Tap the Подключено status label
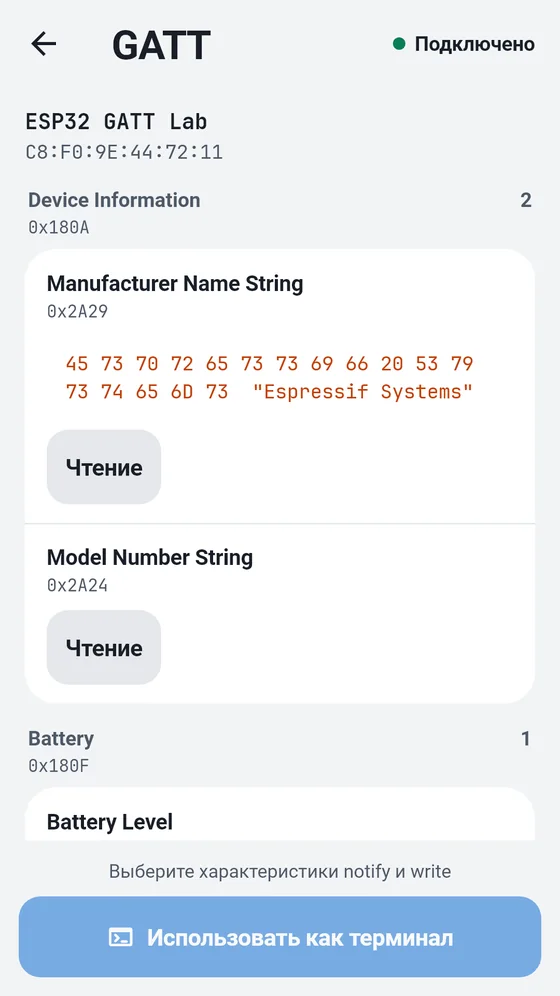The image size is (560, 996). [x=474, y=44]
